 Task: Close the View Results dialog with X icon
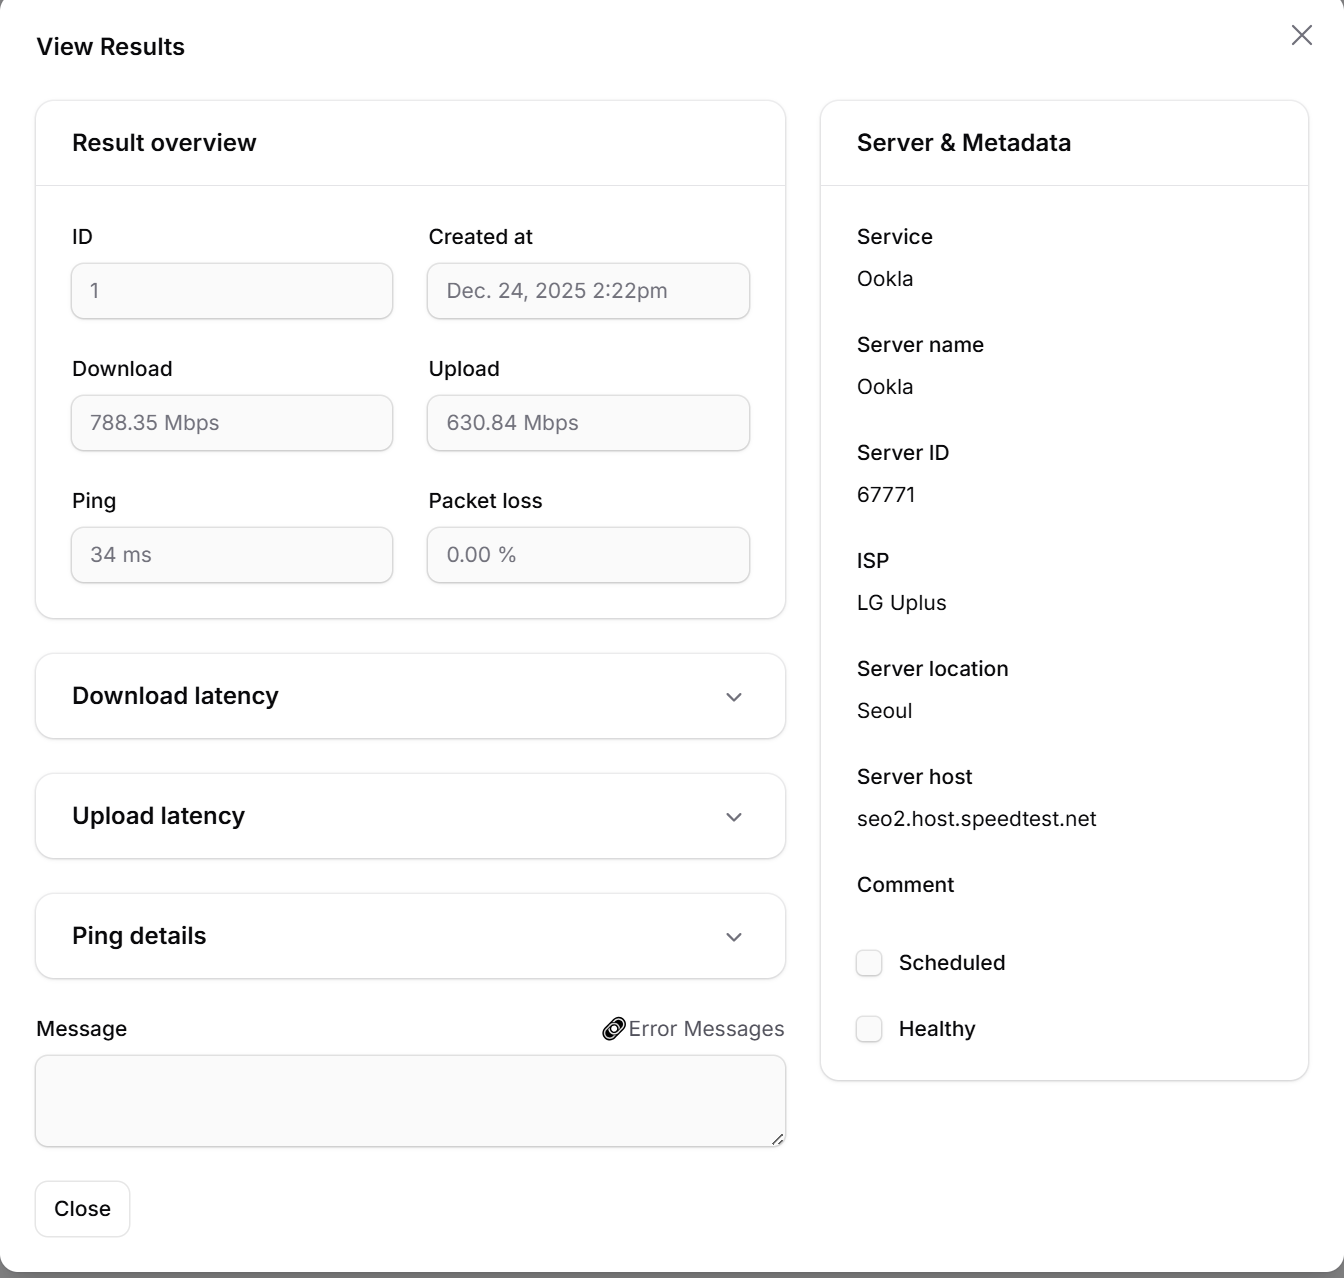[1301, 35]
